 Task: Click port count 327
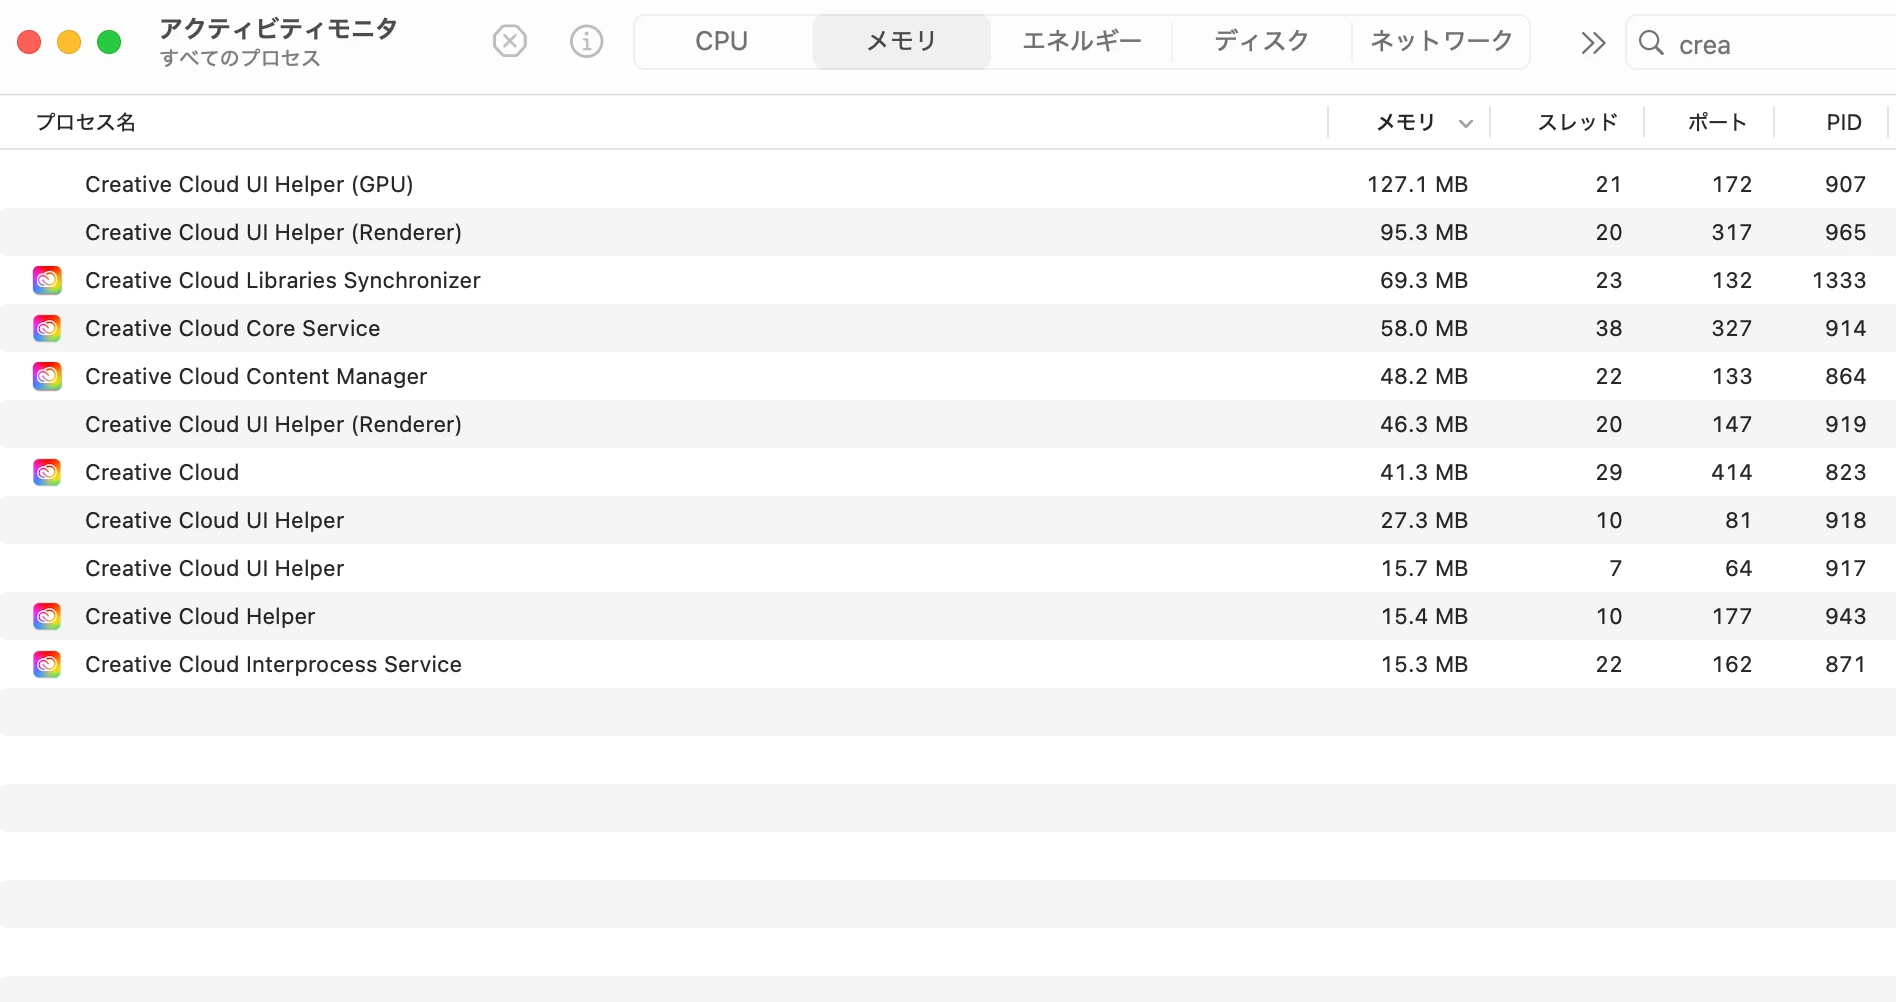(1731, 328)
